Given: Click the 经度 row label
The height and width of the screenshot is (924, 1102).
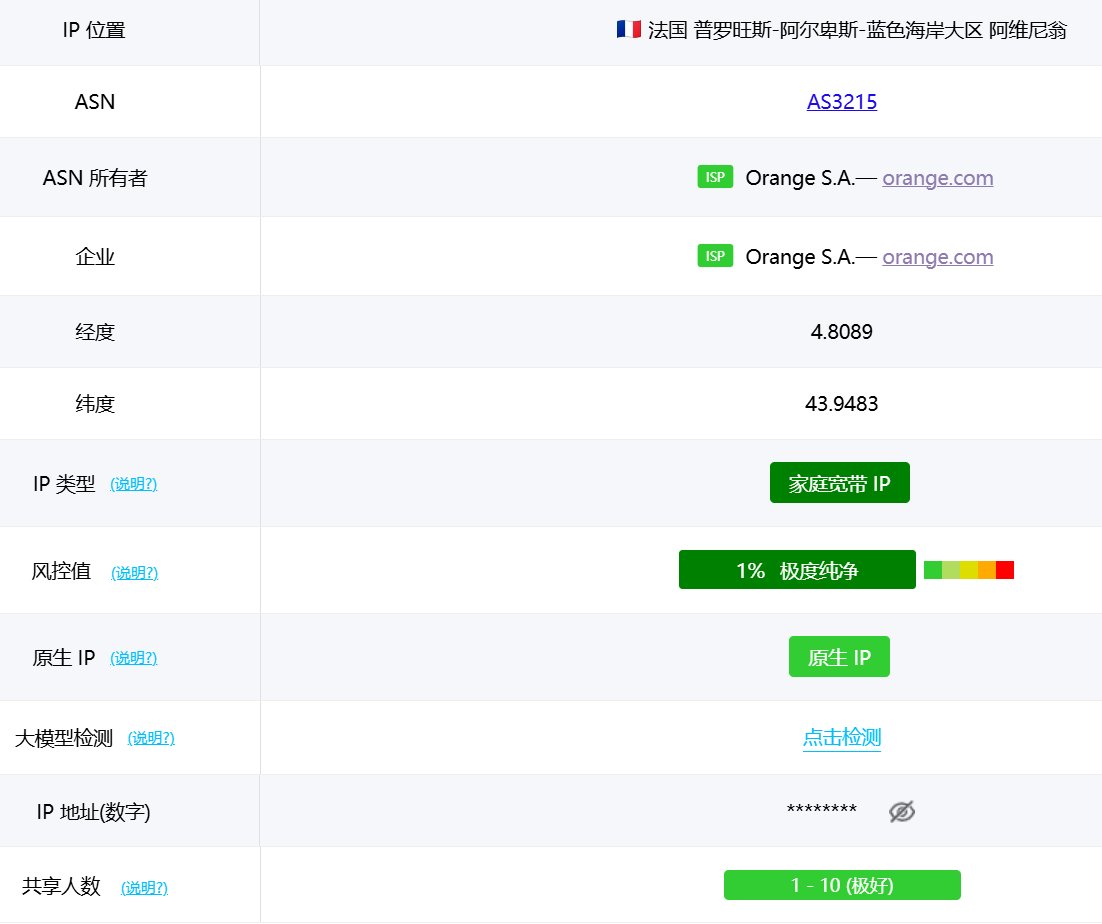Looking at the screenshot, I should [95, 332].
